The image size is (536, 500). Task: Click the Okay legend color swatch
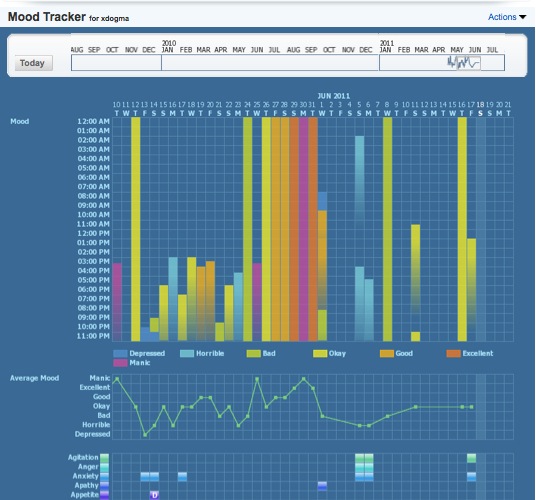point(320,353)
